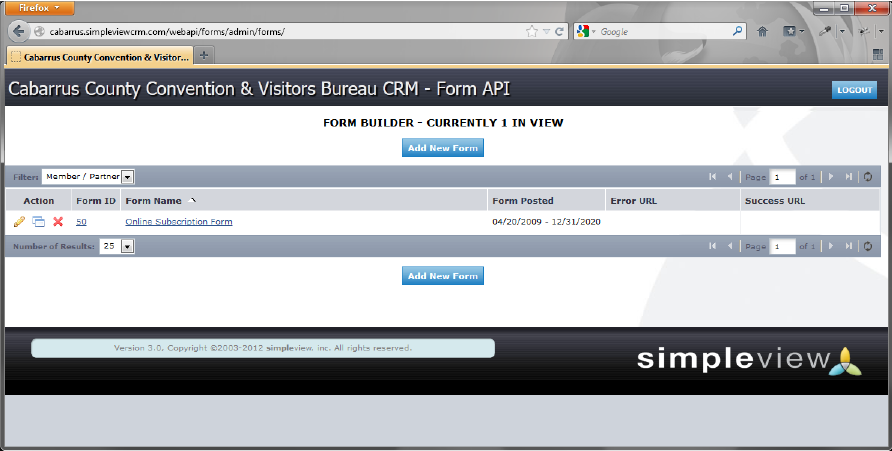
Task: Duplicate Online Subscription Form via copy icon
Action: click(38, 222)
